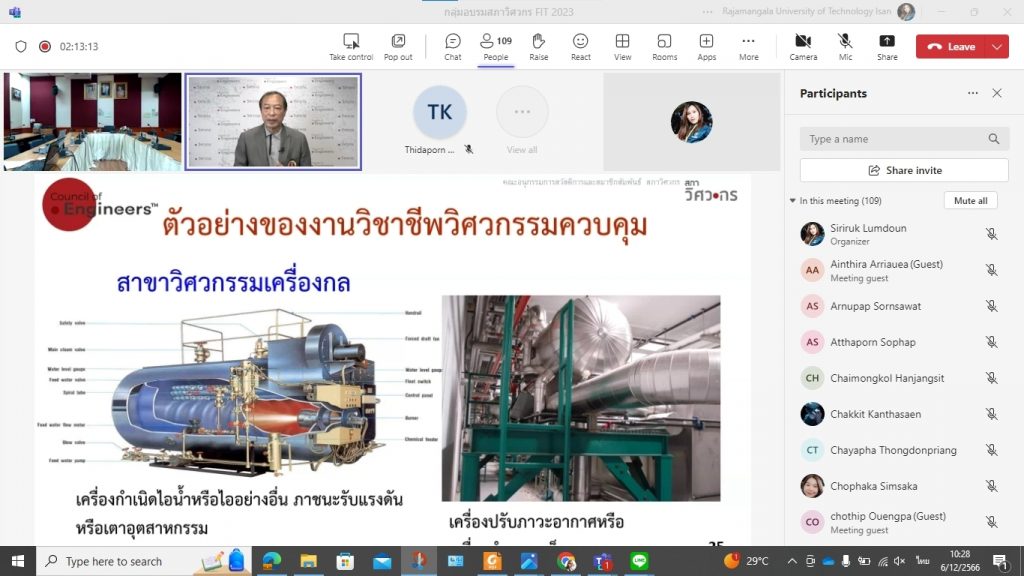
Task: Open LINE app from the taskbar
Action: [x=640, y=561]
